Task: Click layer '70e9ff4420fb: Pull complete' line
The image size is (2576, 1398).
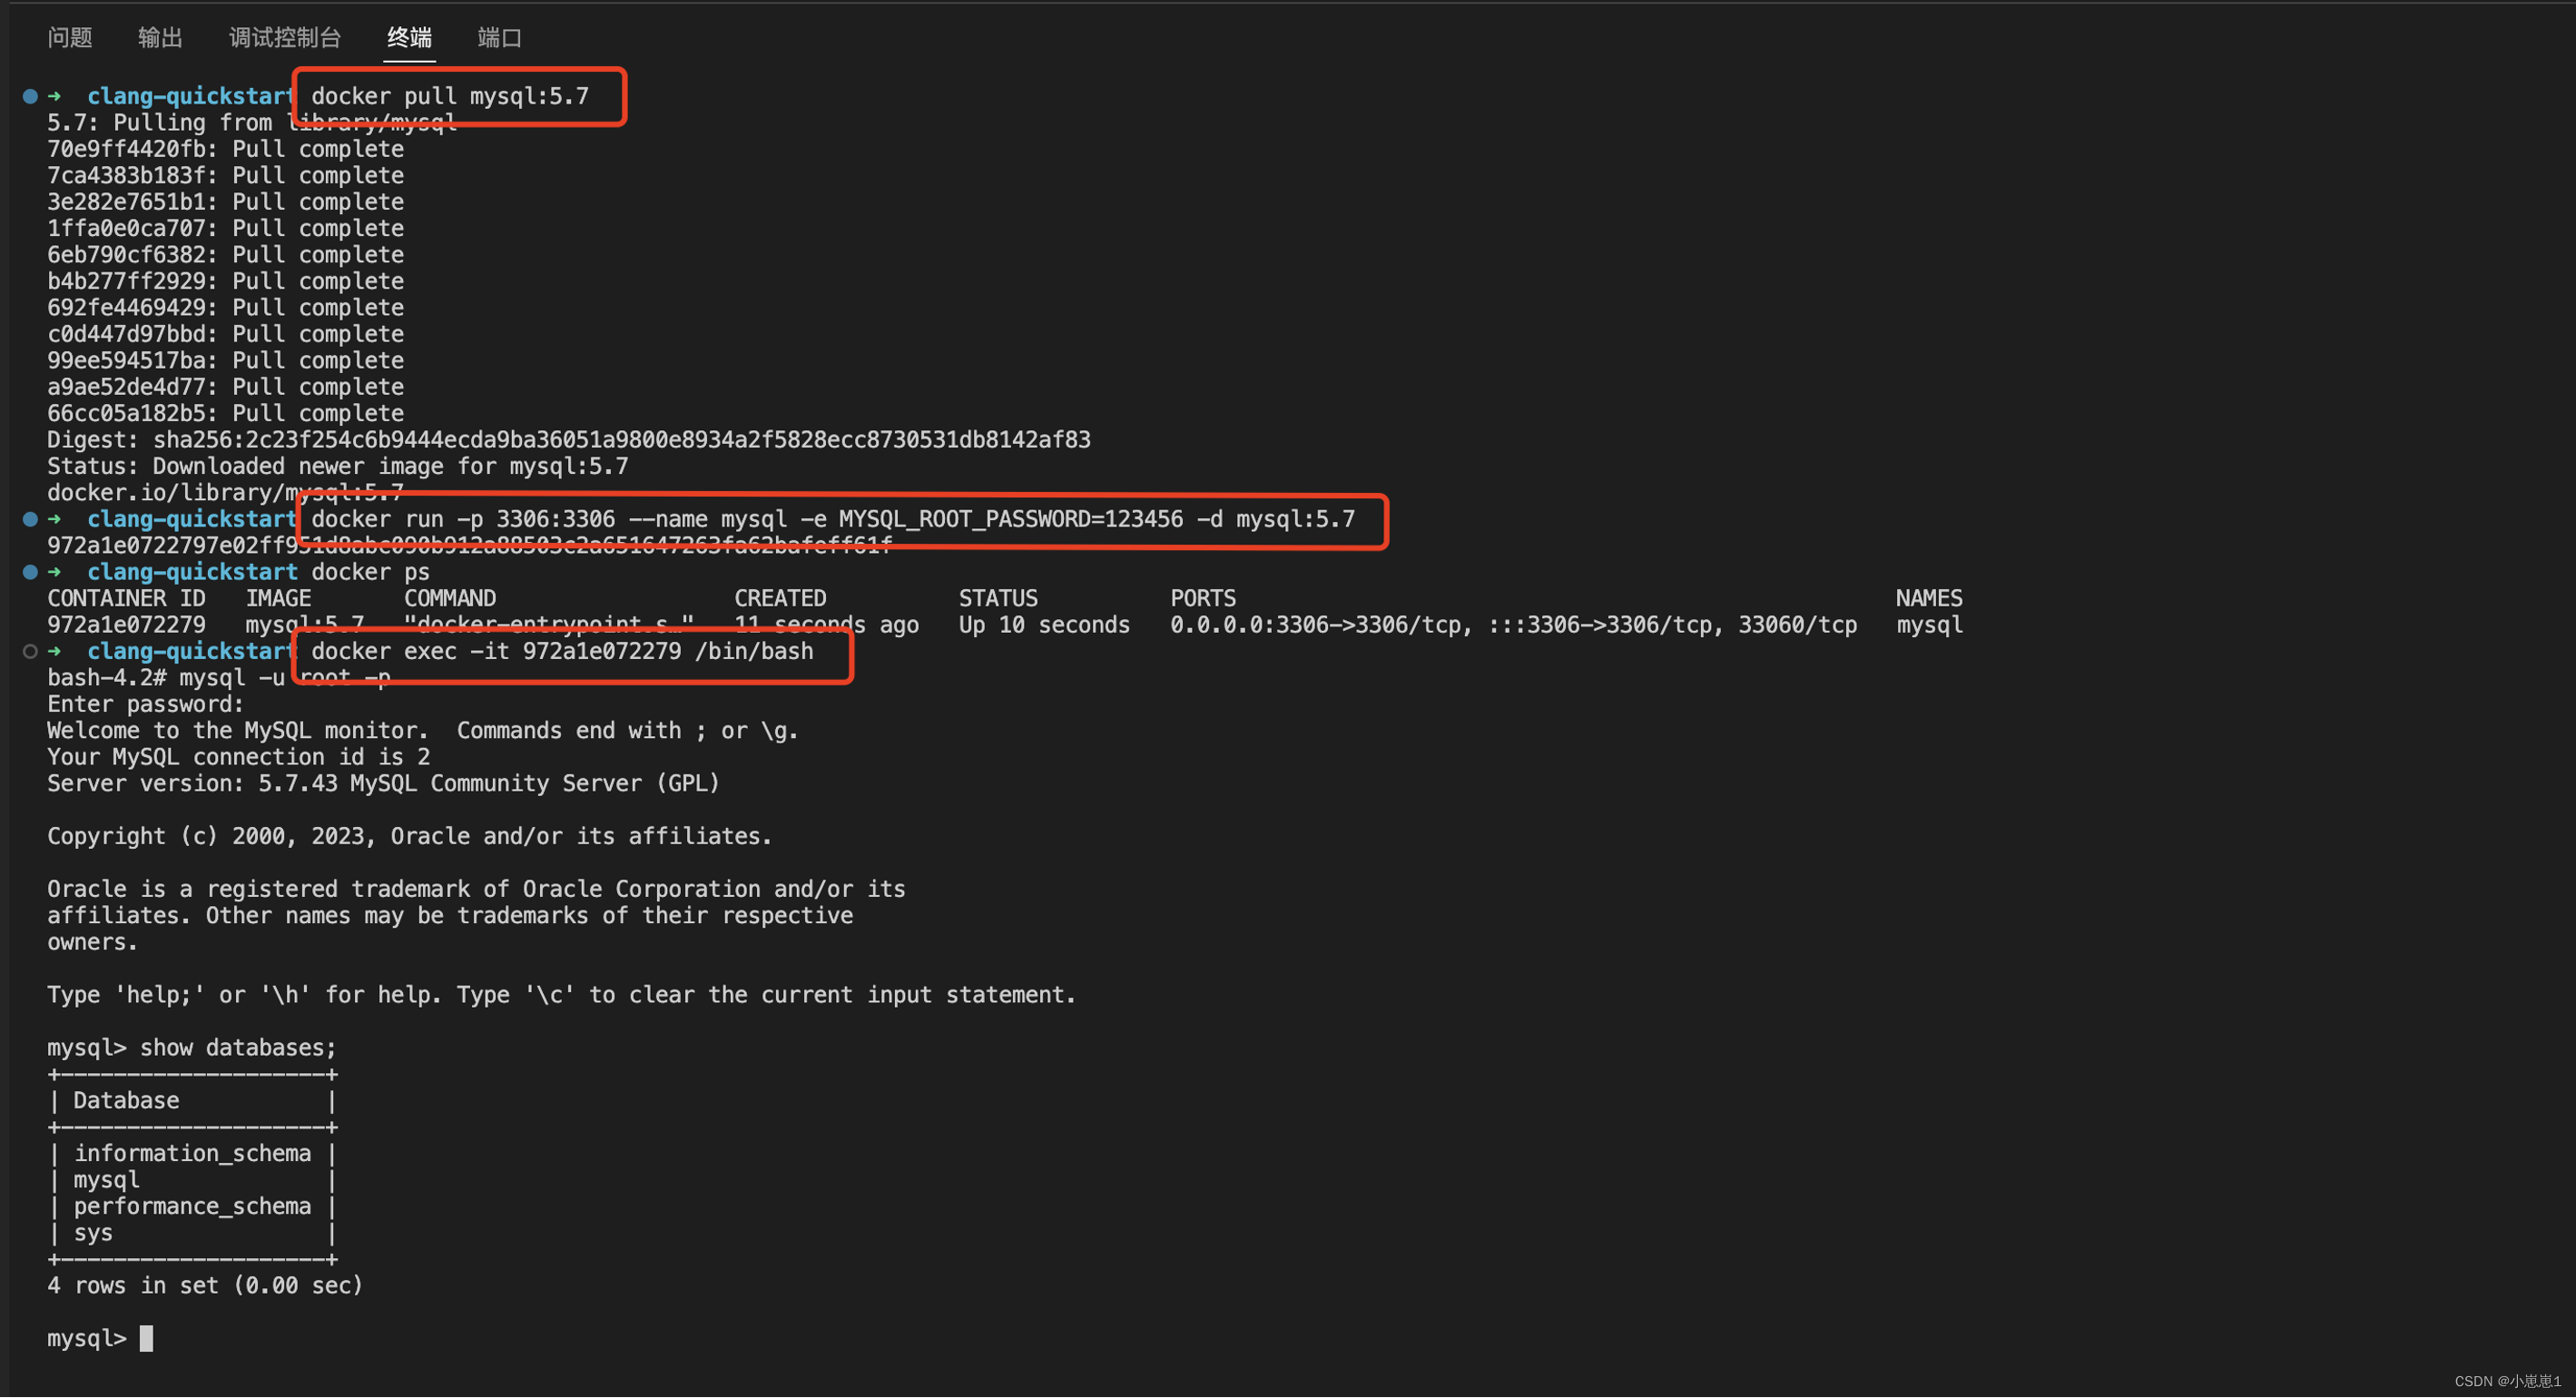Action: (226, 149)
